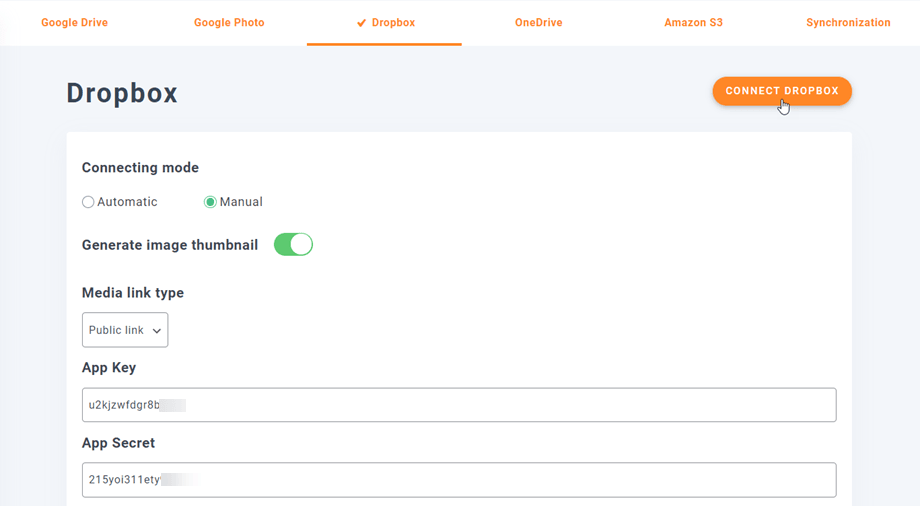Open the Amazon S3 tab
The image size is (920, 506).
693,22
